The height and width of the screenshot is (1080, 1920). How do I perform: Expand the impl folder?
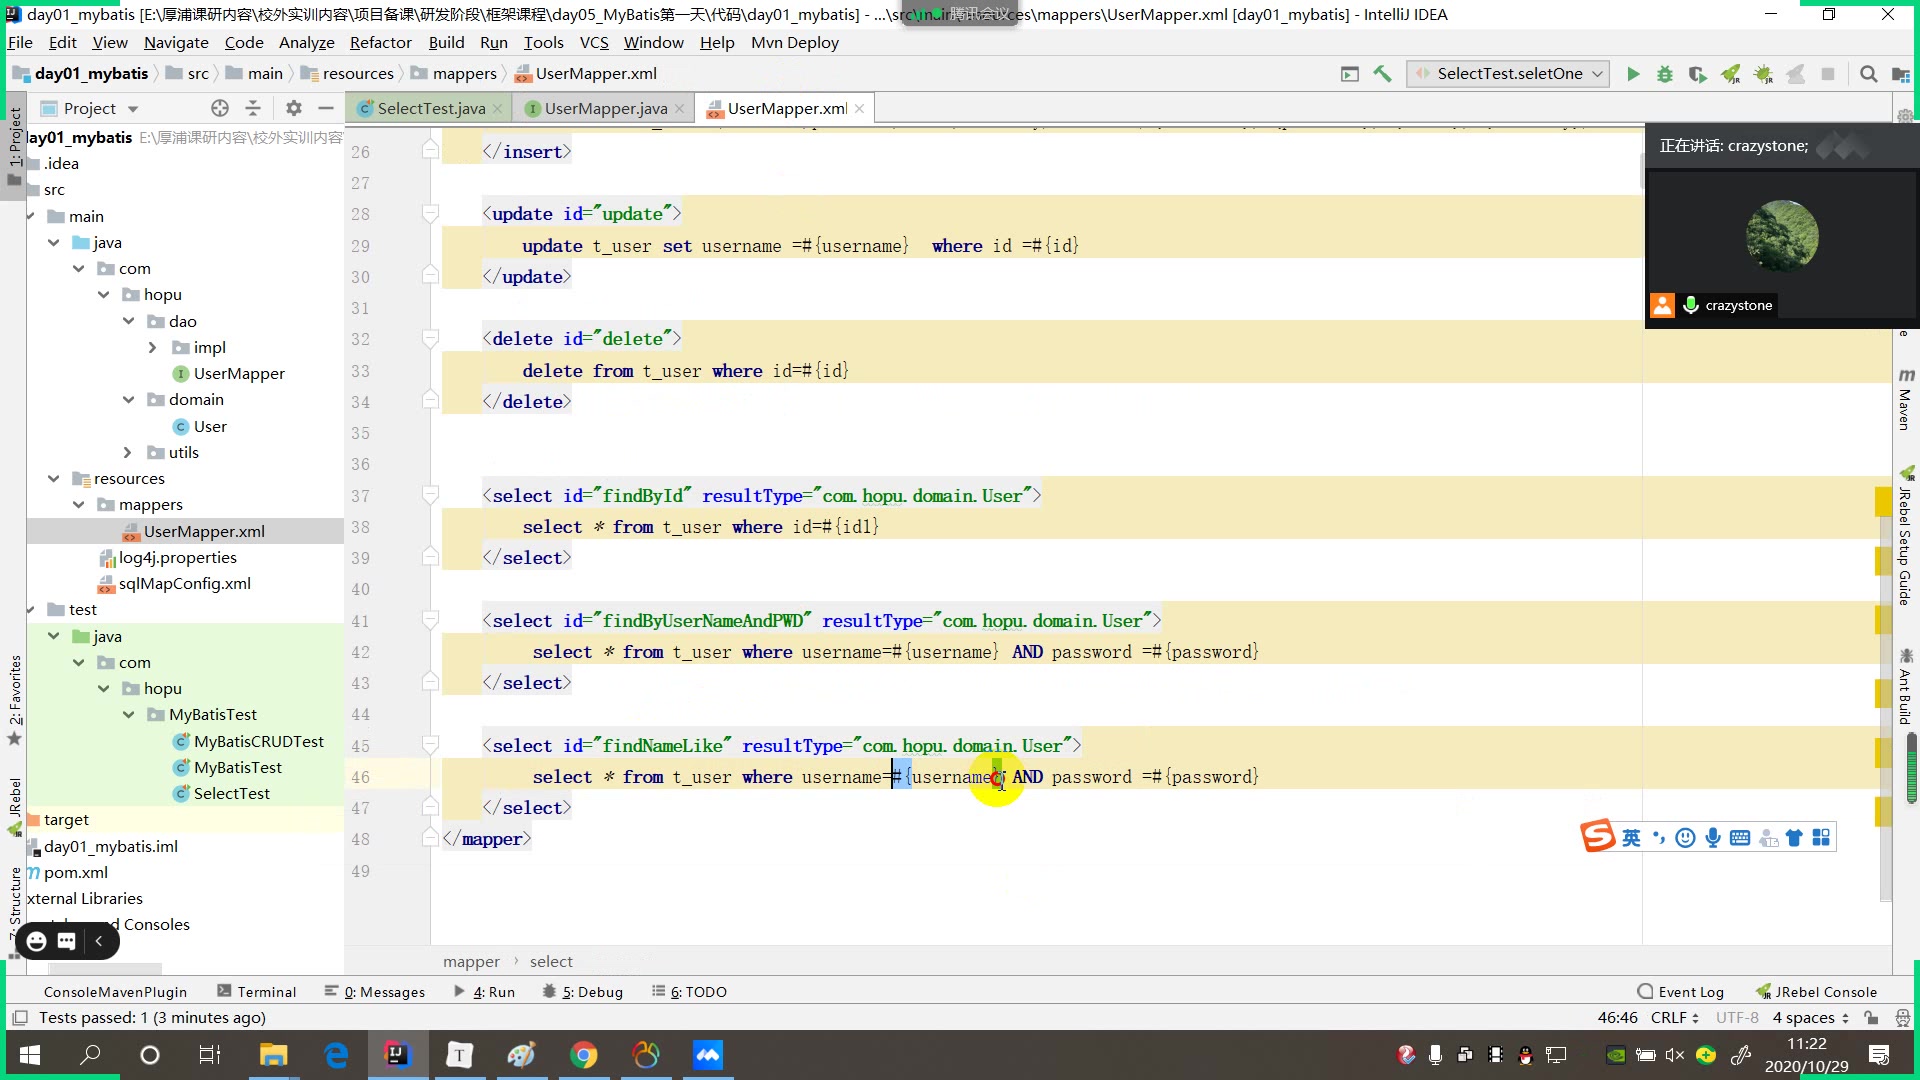152,347
